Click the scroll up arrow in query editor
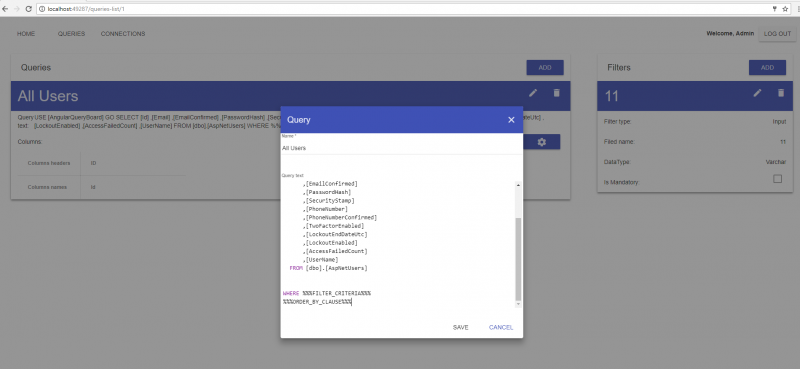 click(518, 185)
